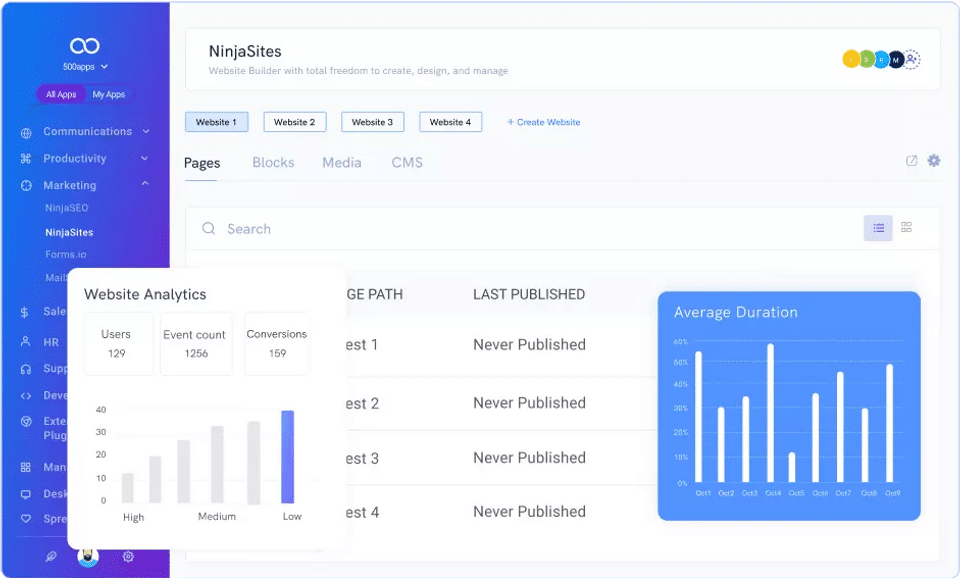Click the Conversions 159 stat card

[x=277, y=343]
